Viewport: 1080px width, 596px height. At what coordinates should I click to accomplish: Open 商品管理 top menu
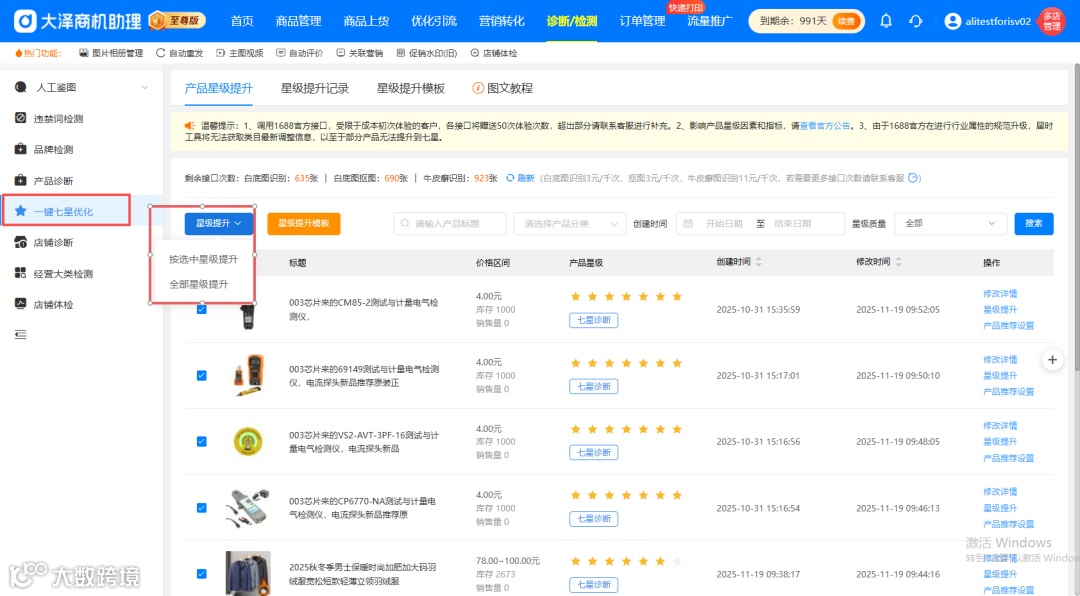298,21
